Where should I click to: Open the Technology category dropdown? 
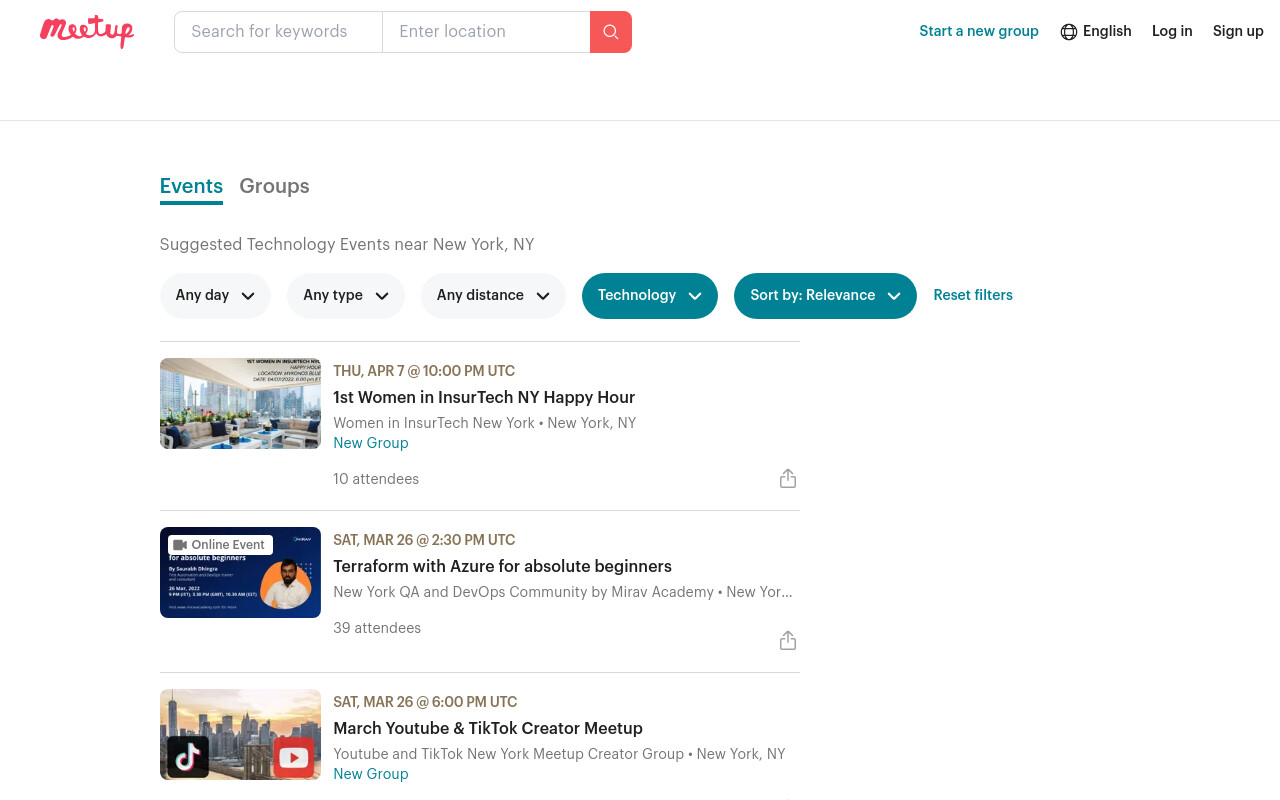[650, 296]
